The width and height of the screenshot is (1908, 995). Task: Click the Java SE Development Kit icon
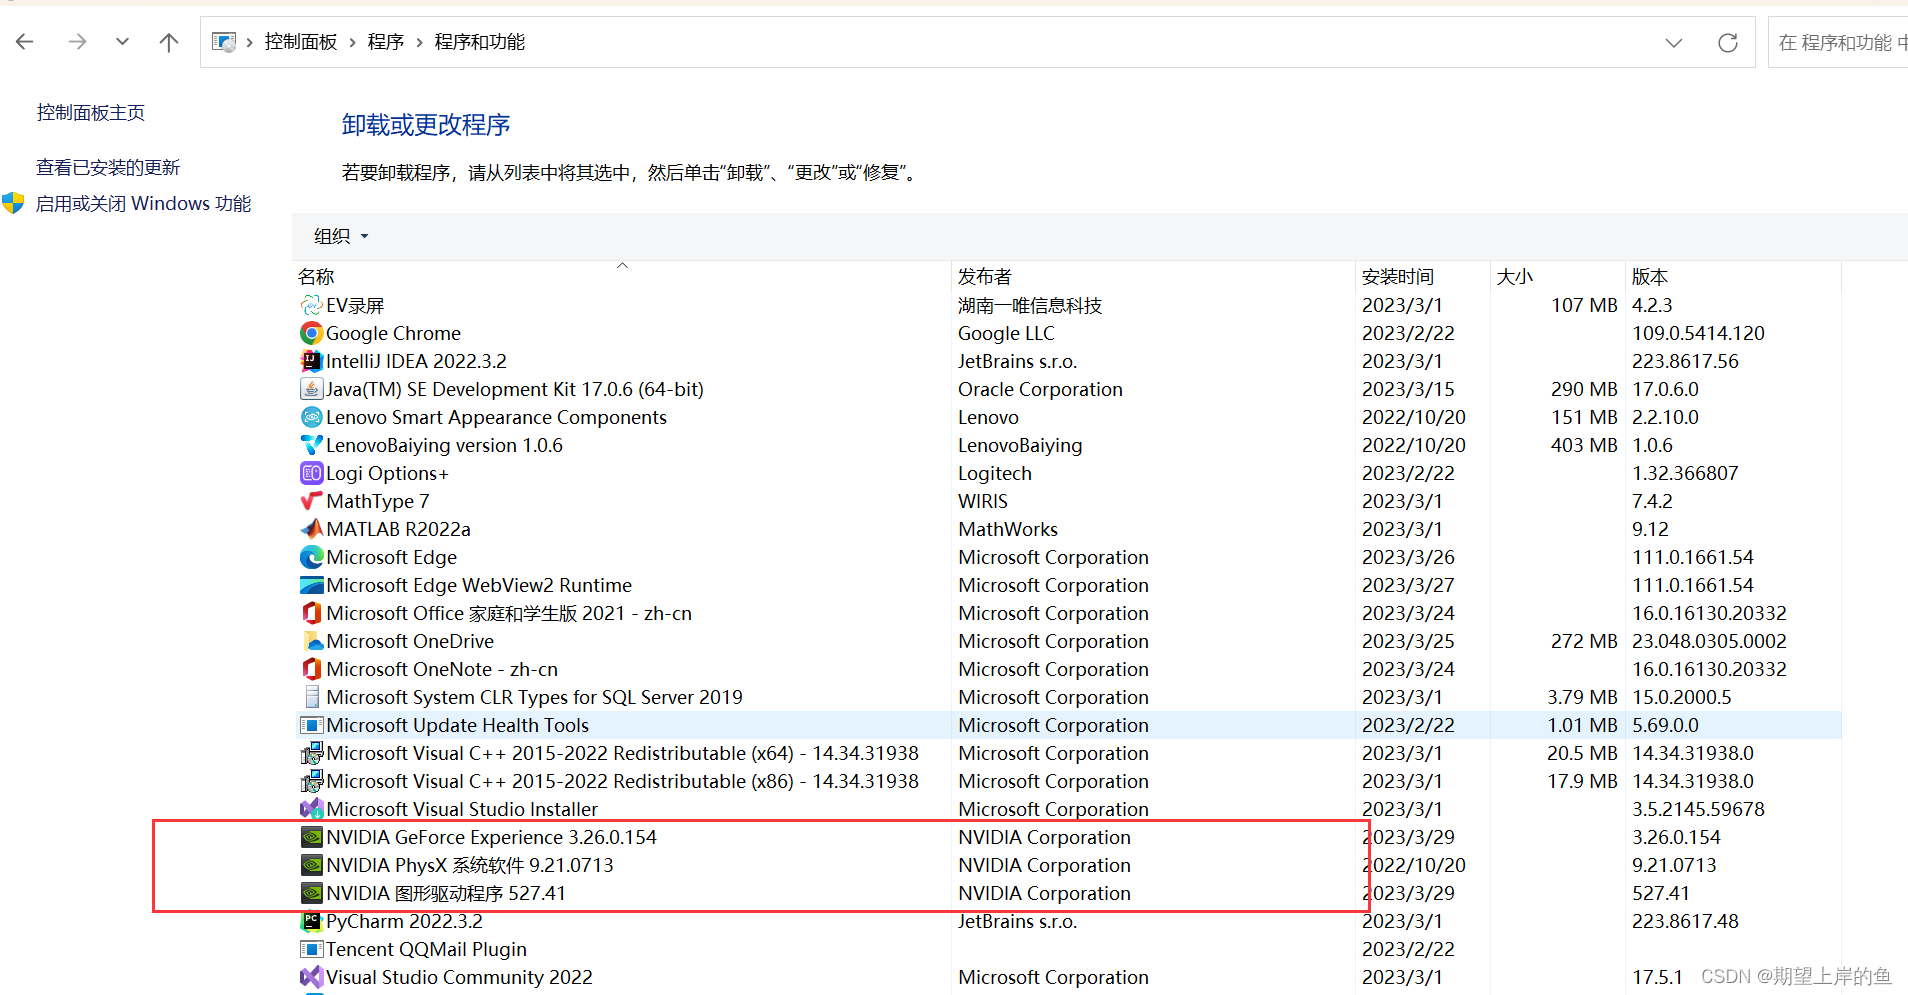(x=312, y=389)
